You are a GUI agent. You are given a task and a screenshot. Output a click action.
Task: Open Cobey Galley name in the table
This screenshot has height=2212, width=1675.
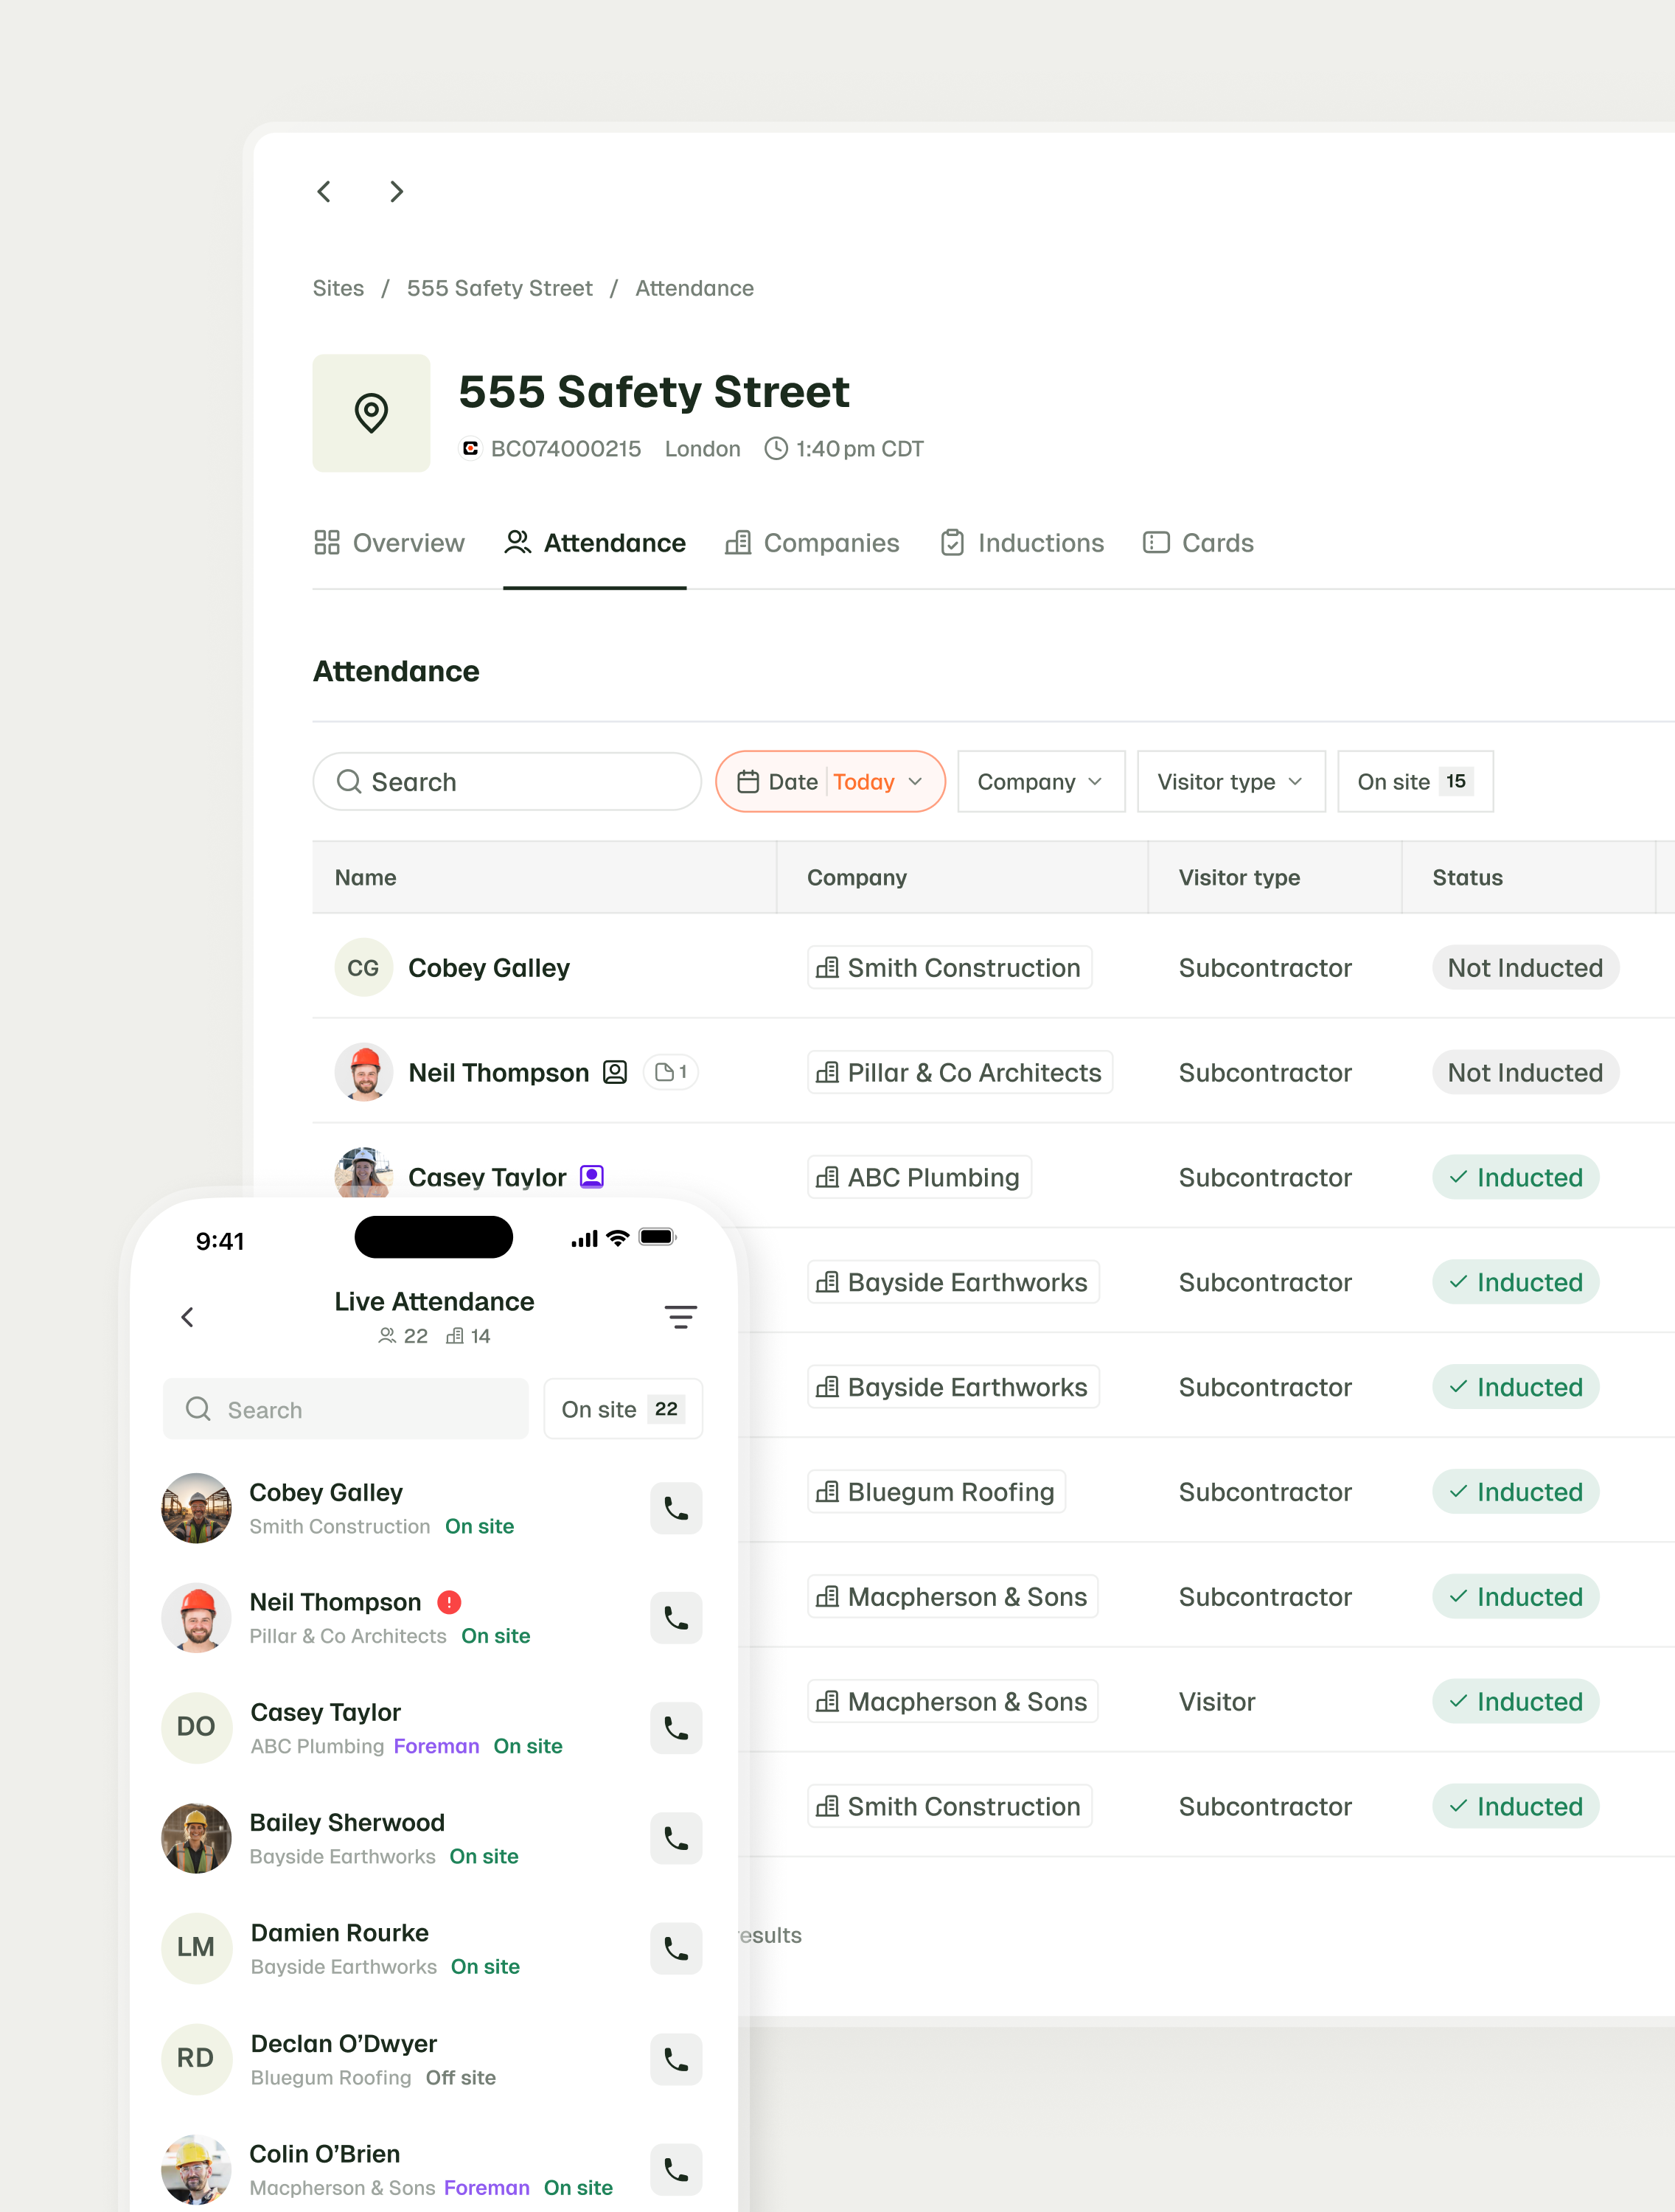click(x=489, y=967)
